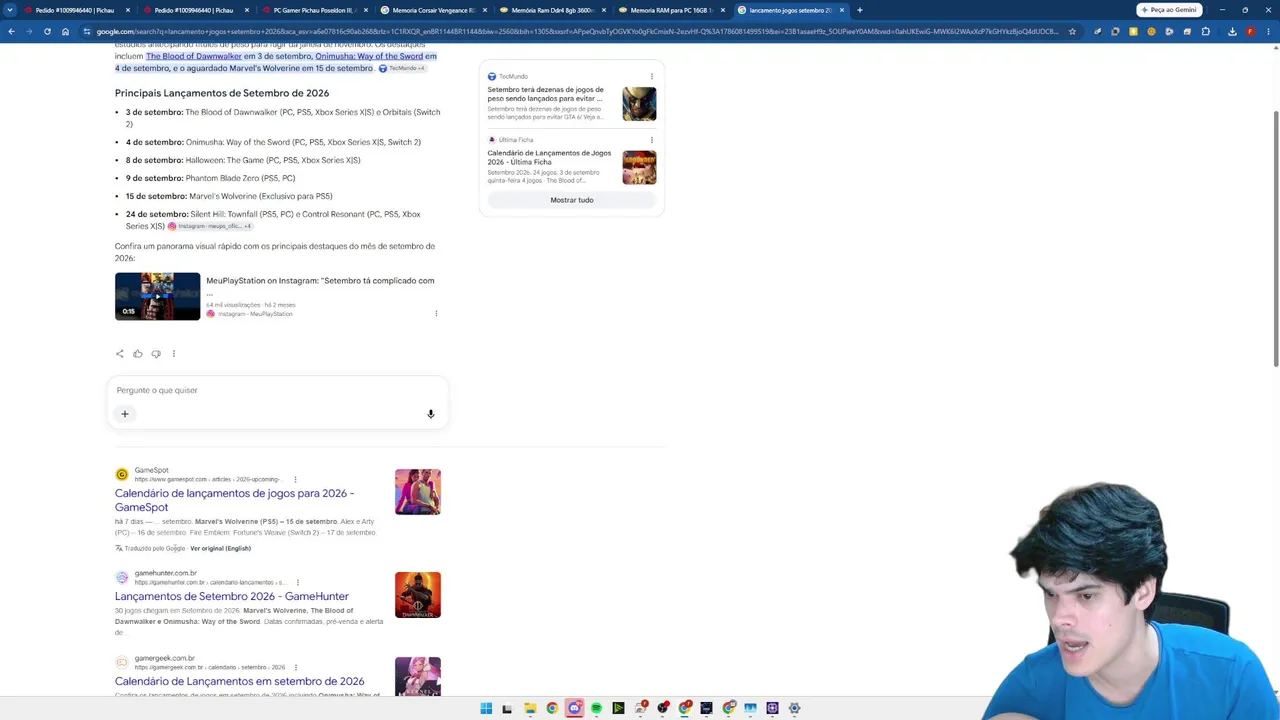Open Discord from the taskbar
Image resolution: width=1280 pixels, height=720 pixels.
pyautogui.click(x=574, y=708)
